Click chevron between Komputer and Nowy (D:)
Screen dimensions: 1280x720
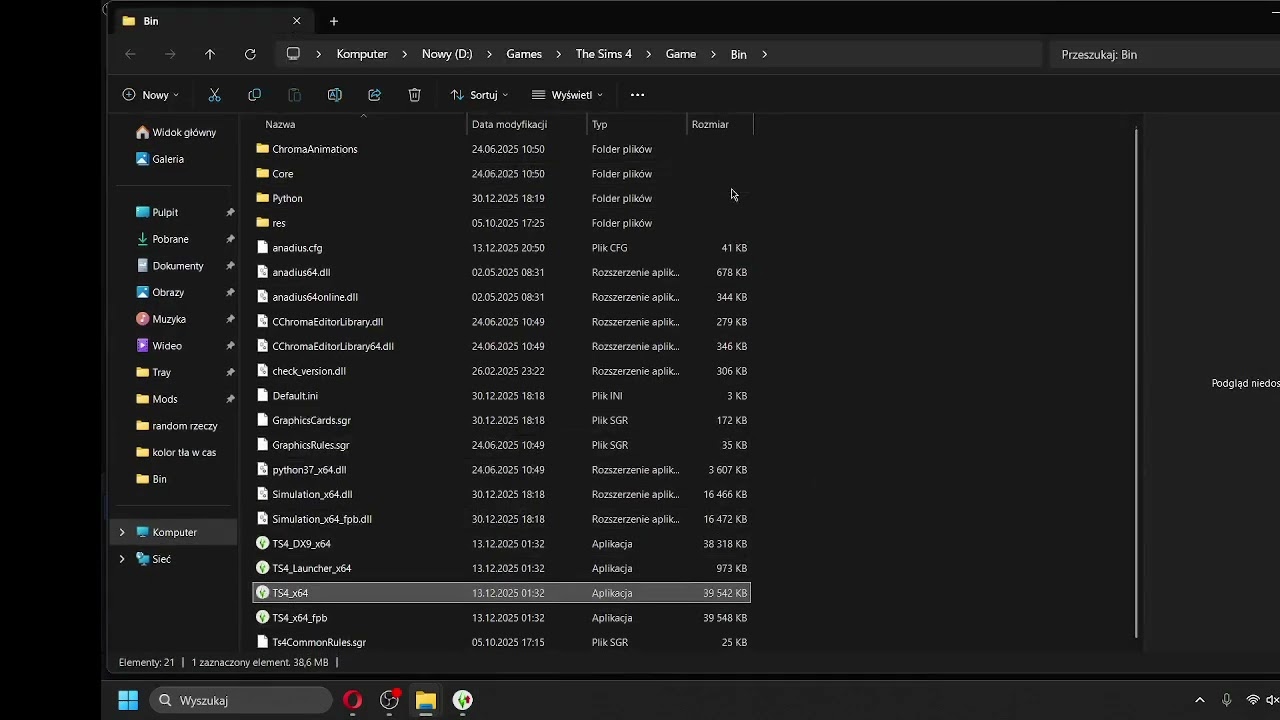(x=405, y=54)
